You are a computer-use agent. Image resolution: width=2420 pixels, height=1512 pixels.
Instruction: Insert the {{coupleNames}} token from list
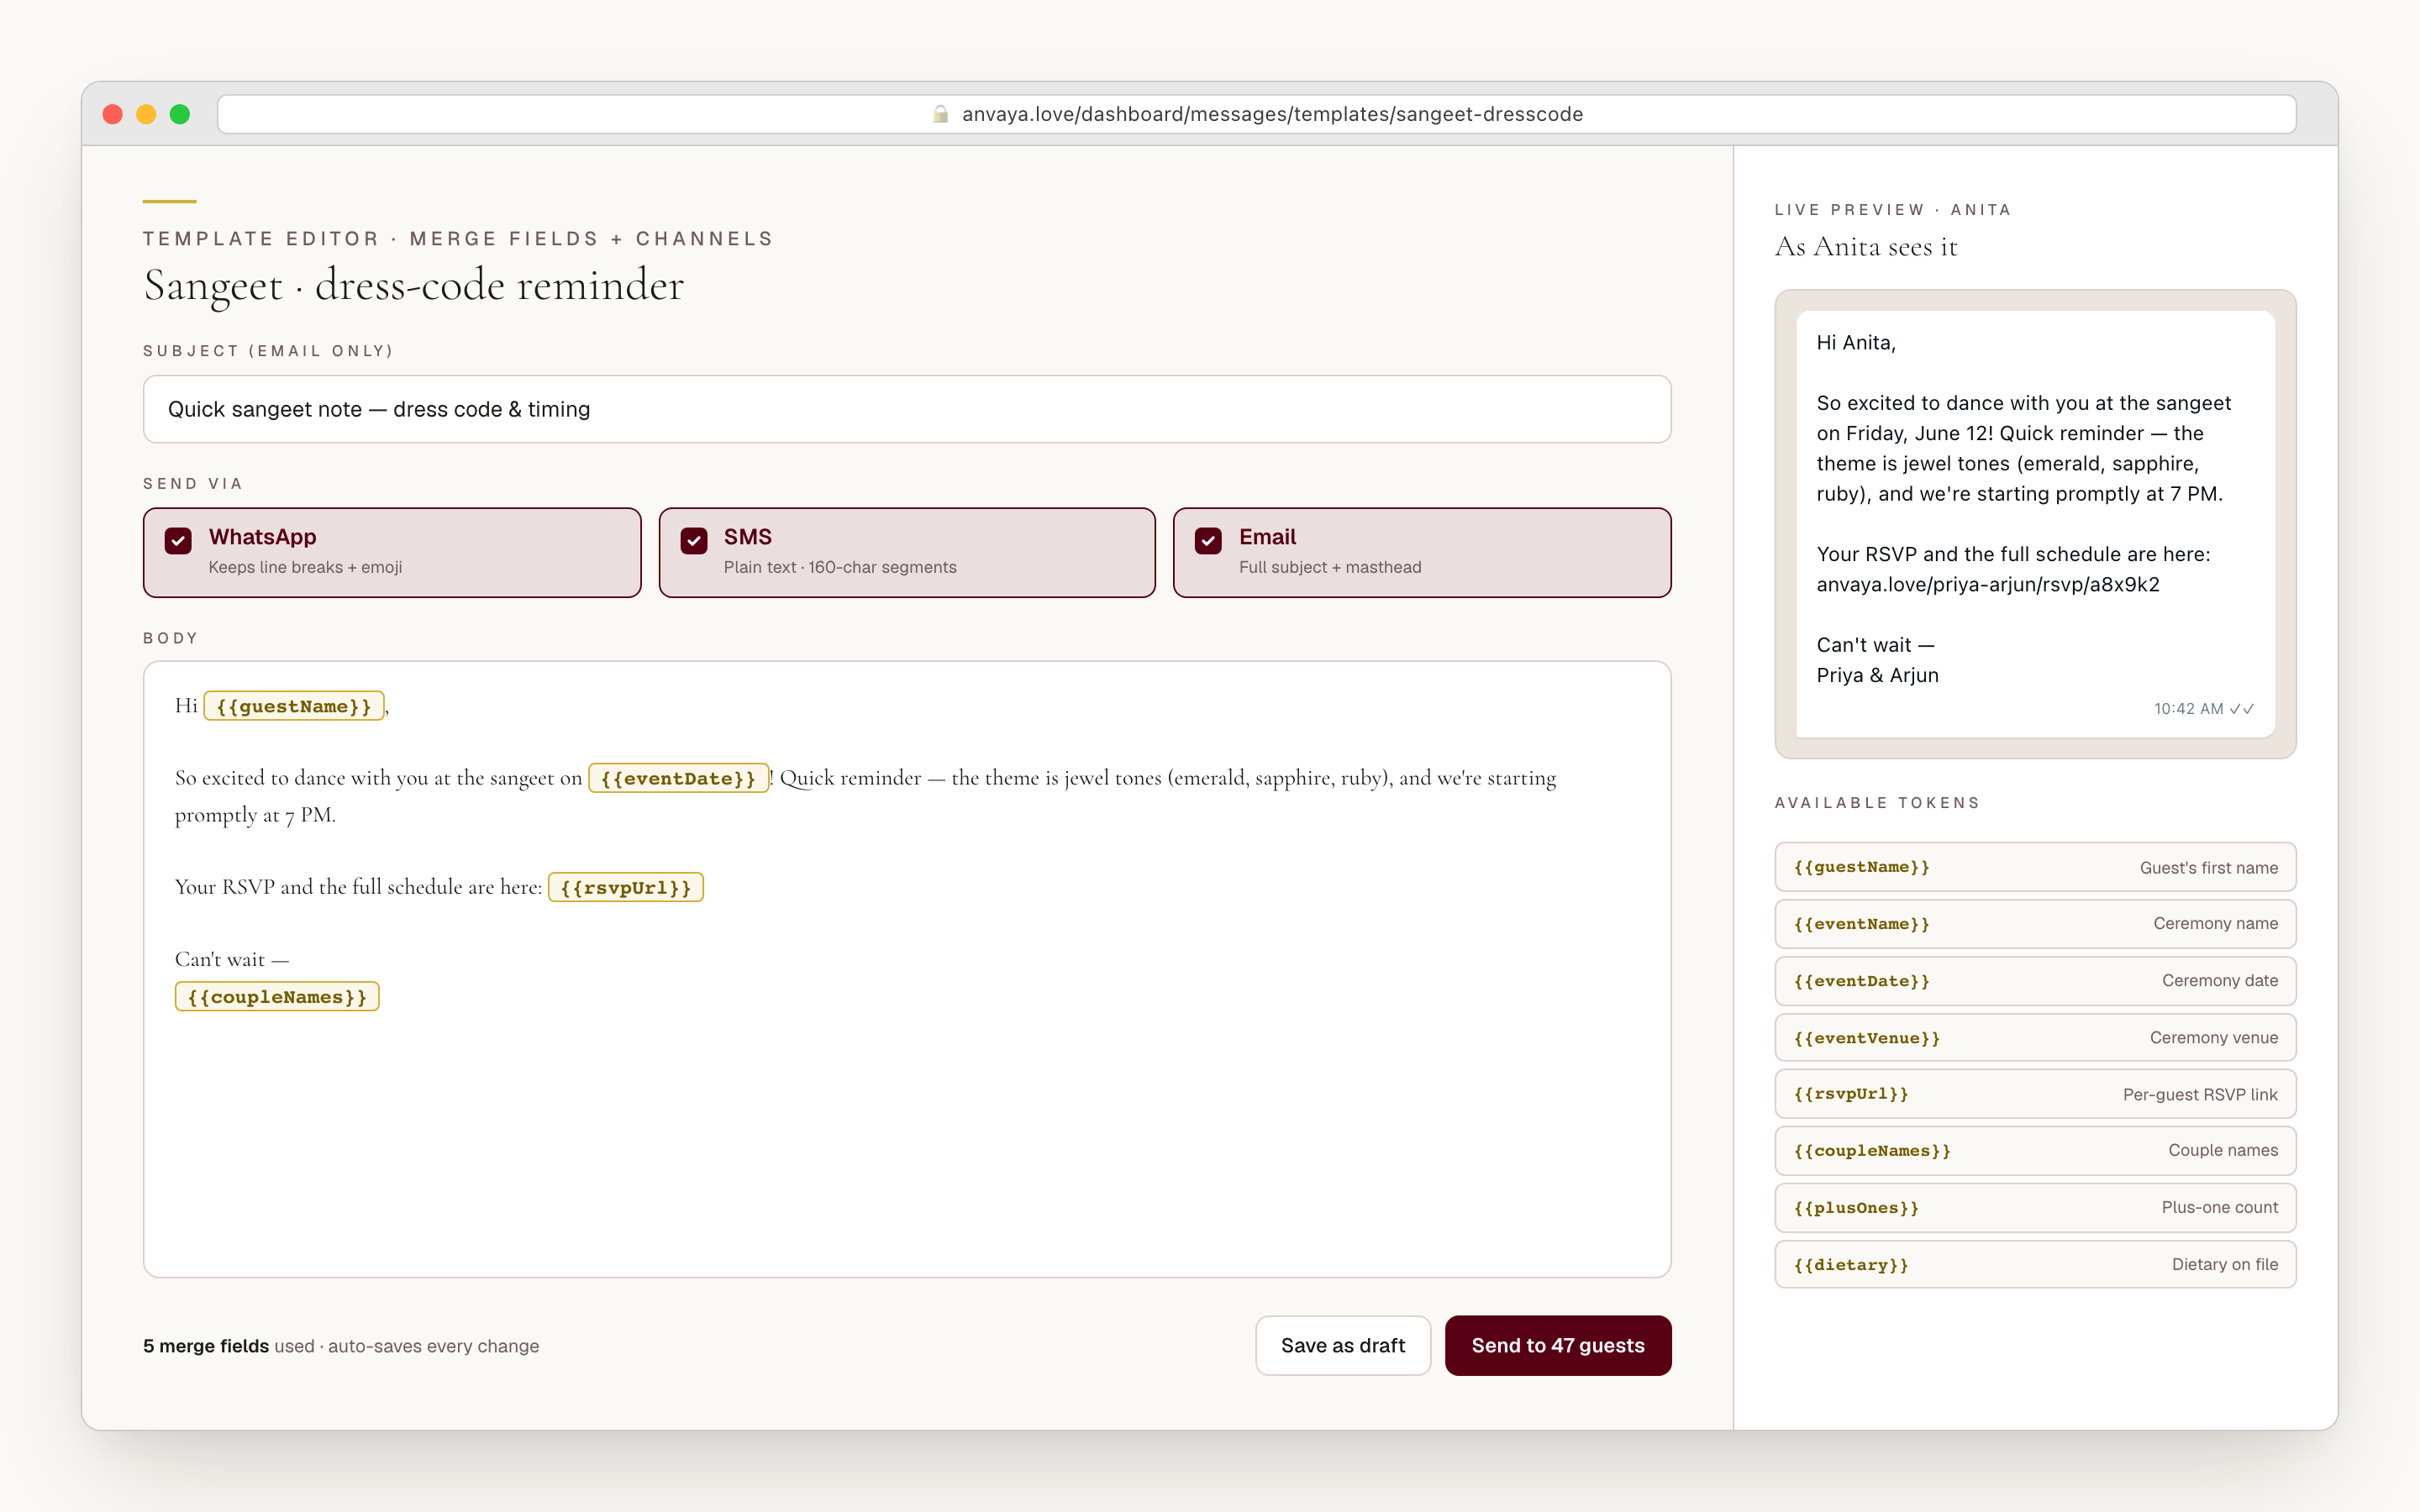pyautogui.click(x=2035, y=1151)
